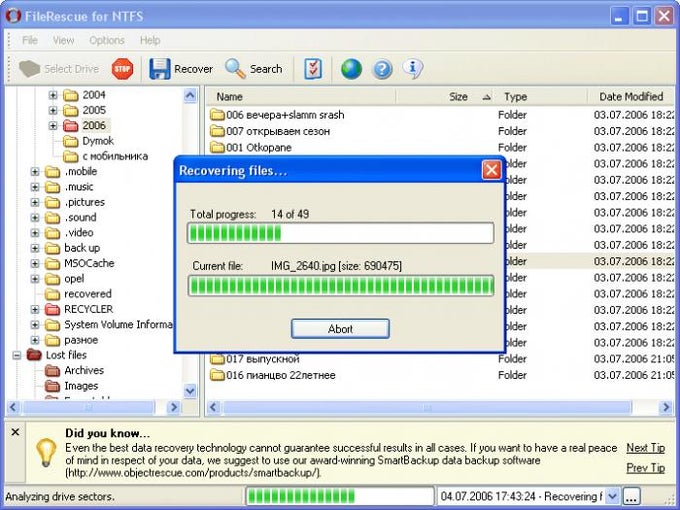This screenshot has height=510, width=680.
Task: Select the opel folder
Action: click(74, 279)
